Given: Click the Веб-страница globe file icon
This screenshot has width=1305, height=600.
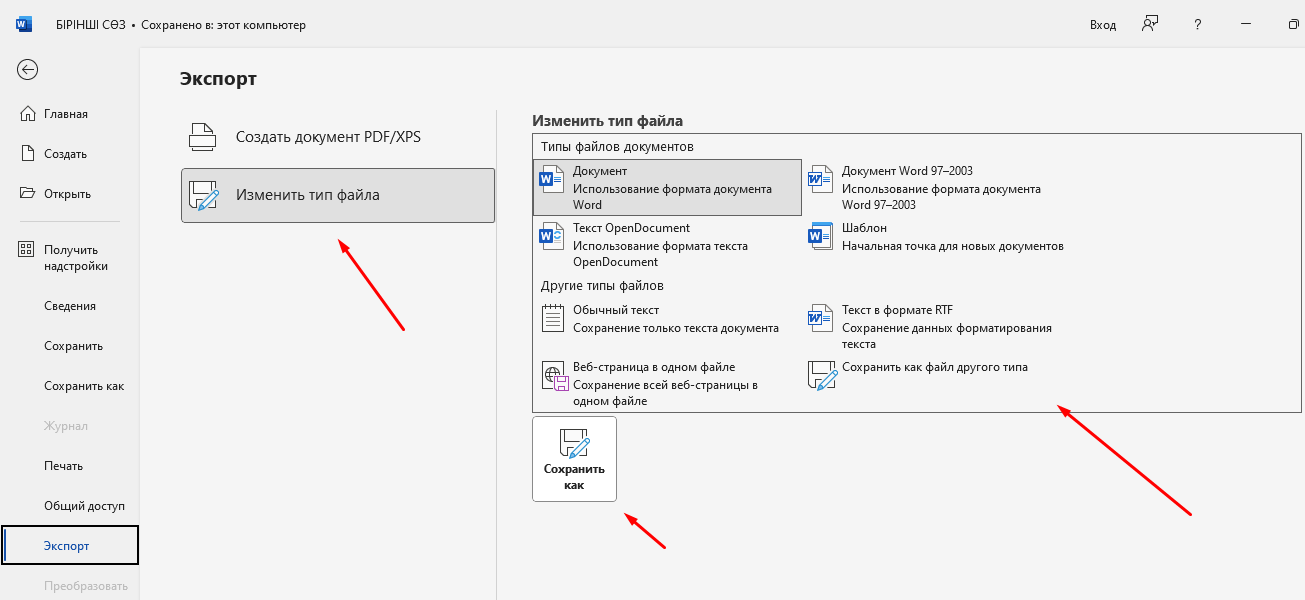Looking at the screenshot, I should coord(554,376).
